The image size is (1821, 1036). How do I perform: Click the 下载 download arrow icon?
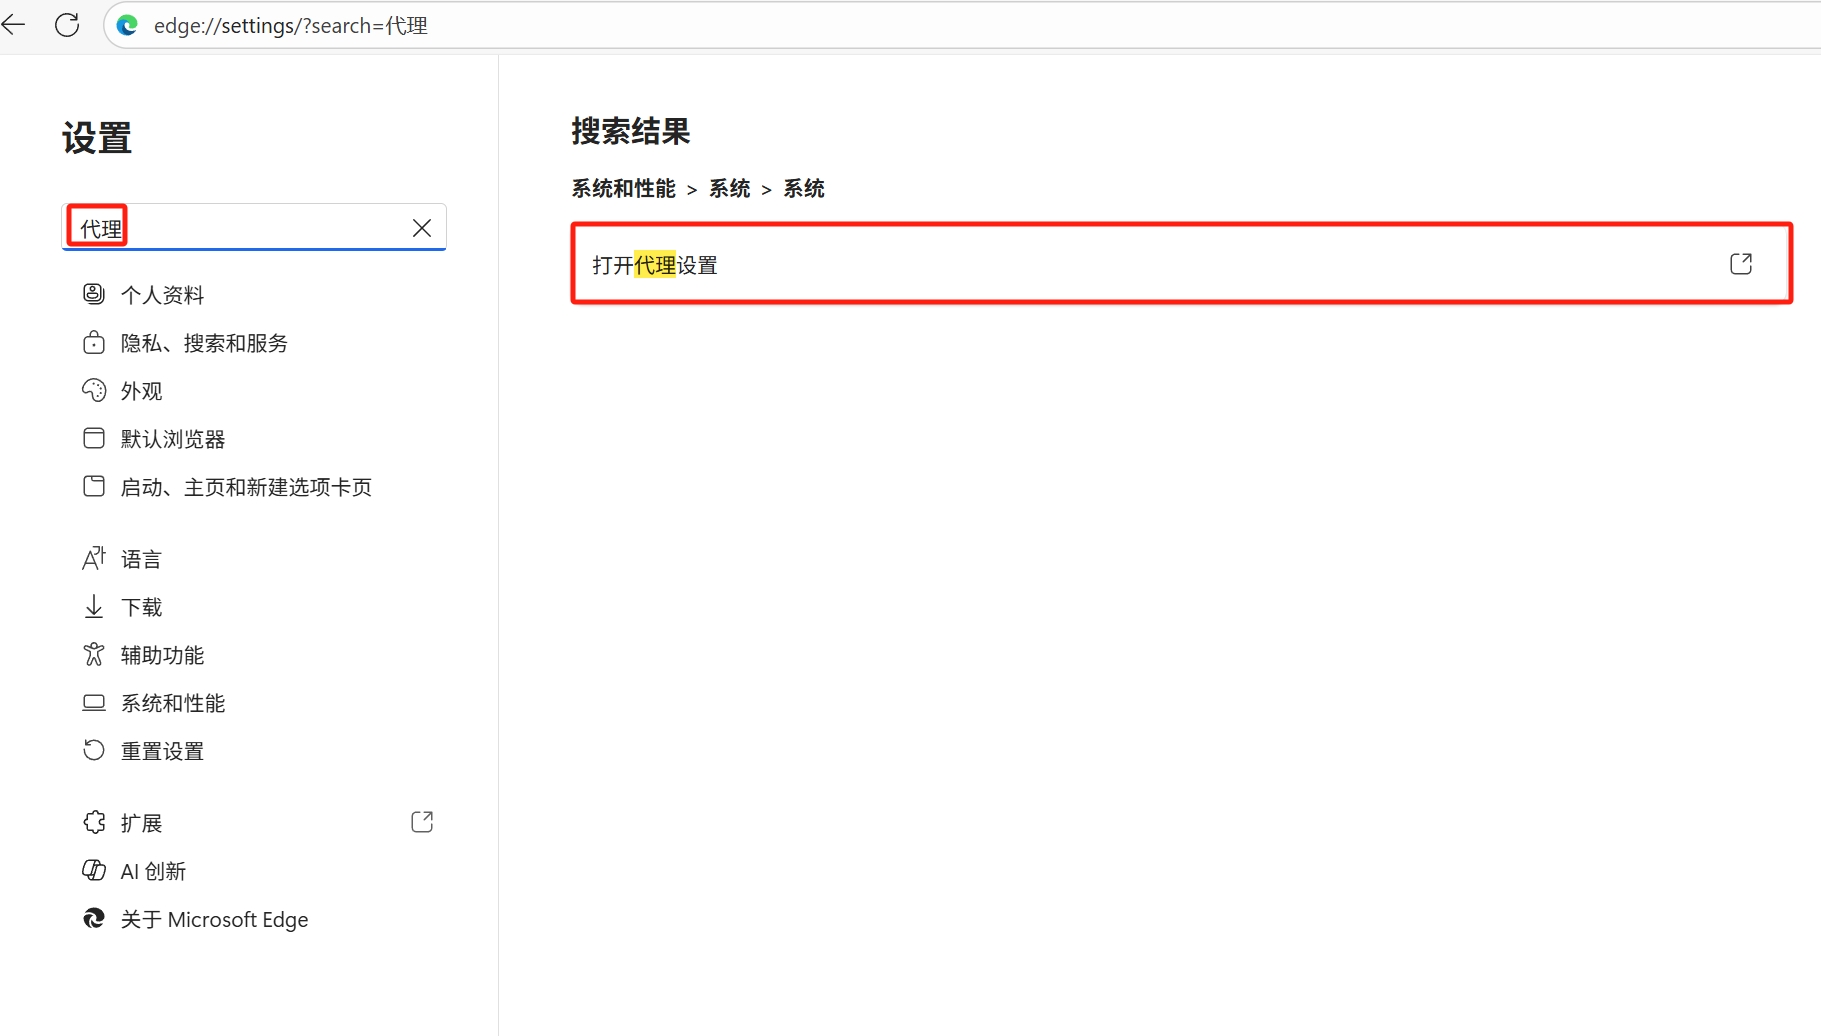tap(94, 606)
